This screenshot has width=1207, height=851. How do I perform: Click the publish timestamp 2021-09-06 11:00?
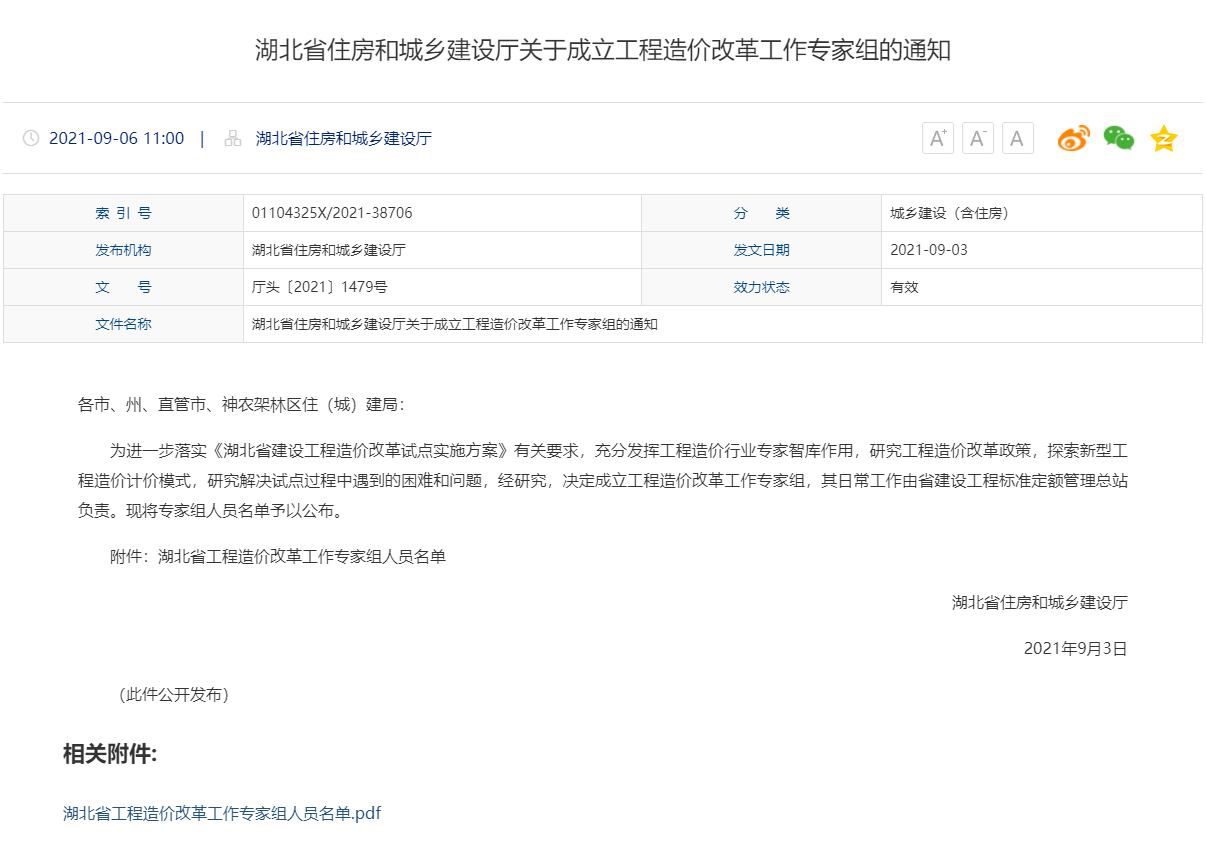pyautogui.click(x=116, y=138)
